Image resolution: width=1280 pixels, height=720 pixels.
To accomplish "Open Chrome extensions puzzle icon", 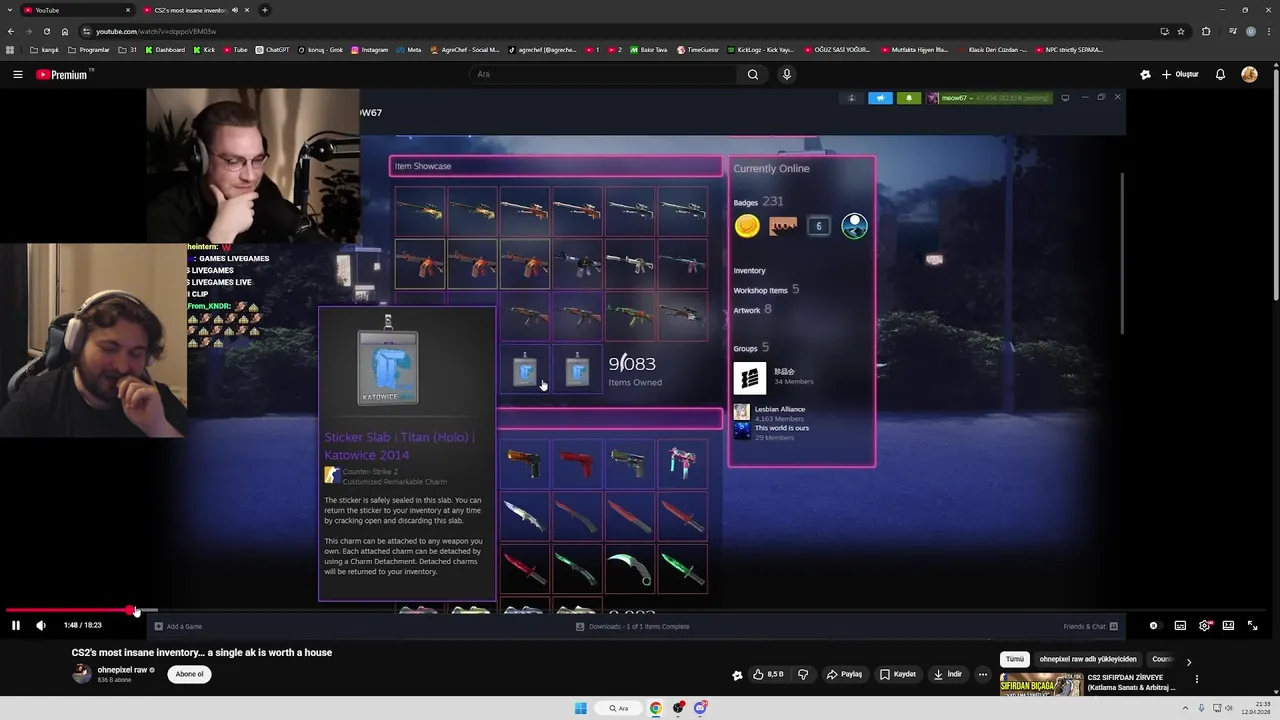I will (x=1206, y=31).
